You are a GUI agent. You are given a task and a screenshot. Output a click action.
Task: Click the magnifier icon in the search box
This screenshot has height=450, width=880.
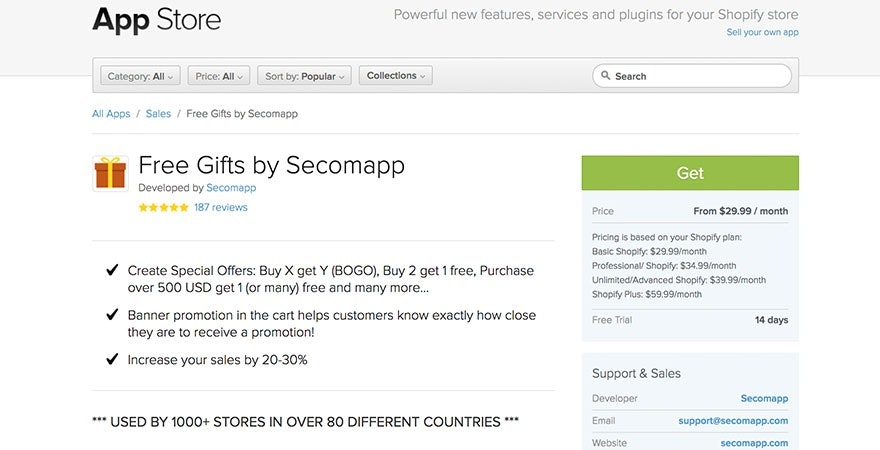coord(606,76)
